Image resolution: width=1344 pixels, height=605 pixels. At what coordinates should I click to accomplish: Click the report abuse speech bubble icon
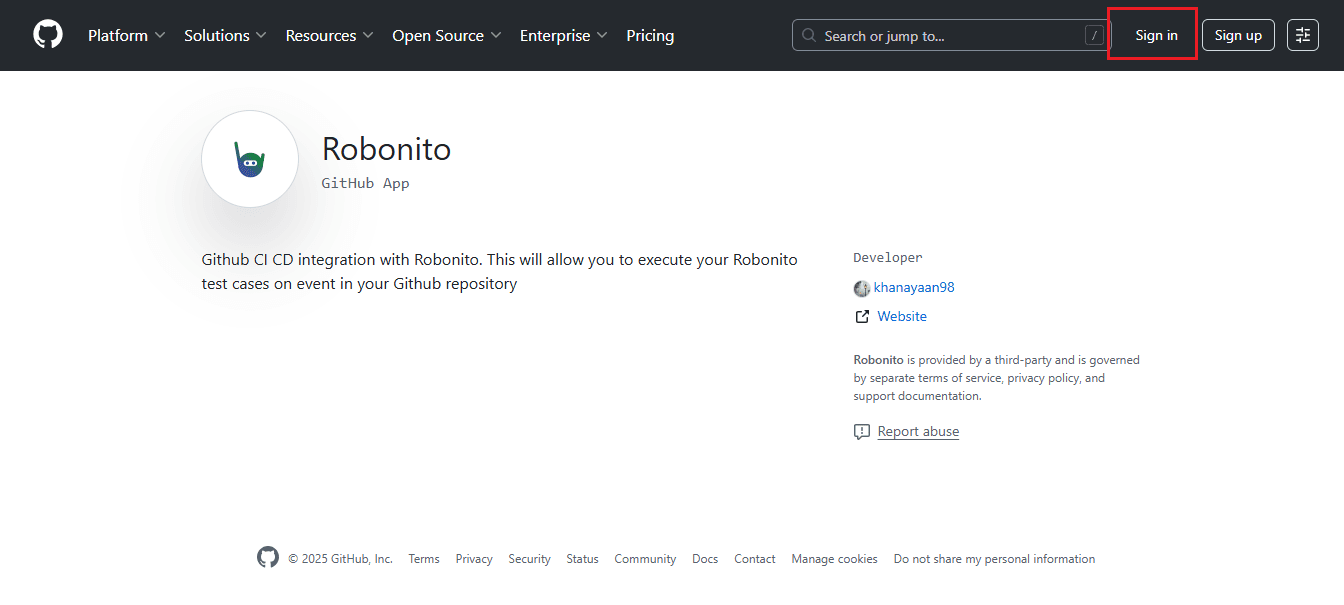point(862,432)
